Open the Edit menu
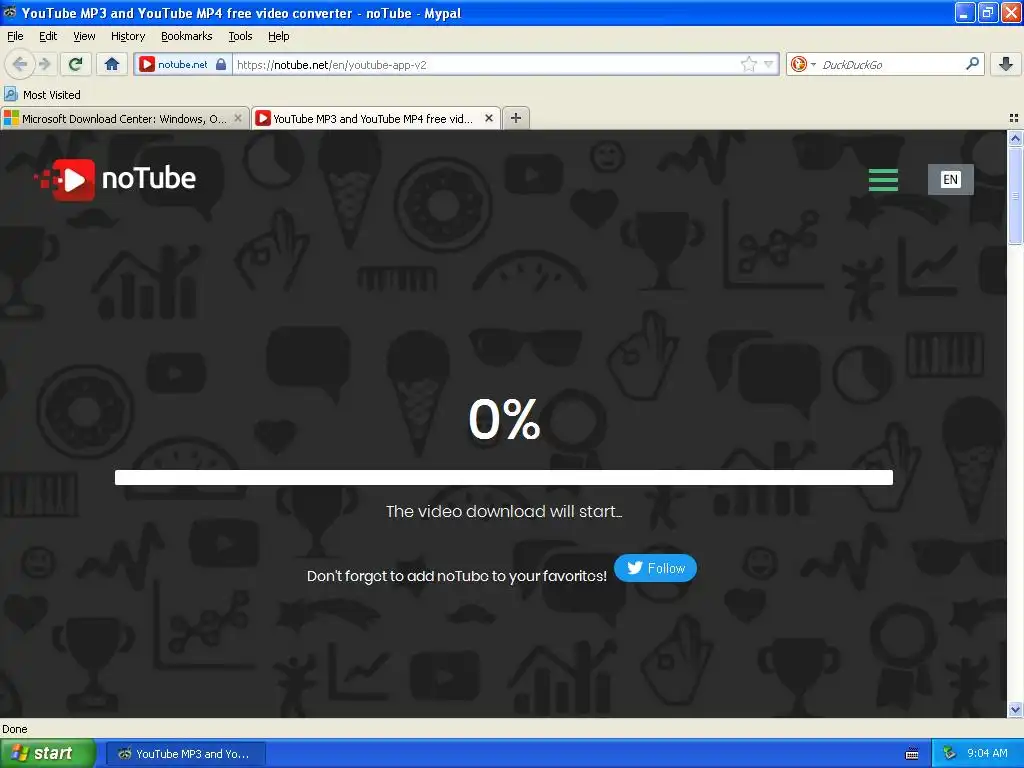 tap(48, 36)
